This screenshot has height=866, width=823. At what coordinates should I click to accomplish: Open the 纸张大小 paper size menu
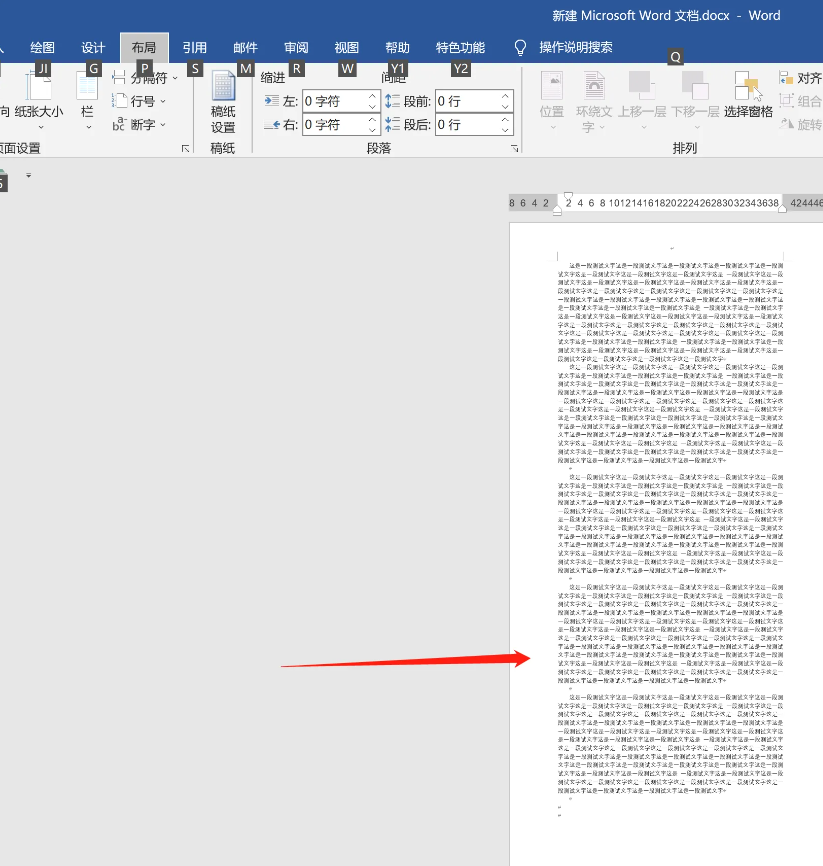(39, 102)
